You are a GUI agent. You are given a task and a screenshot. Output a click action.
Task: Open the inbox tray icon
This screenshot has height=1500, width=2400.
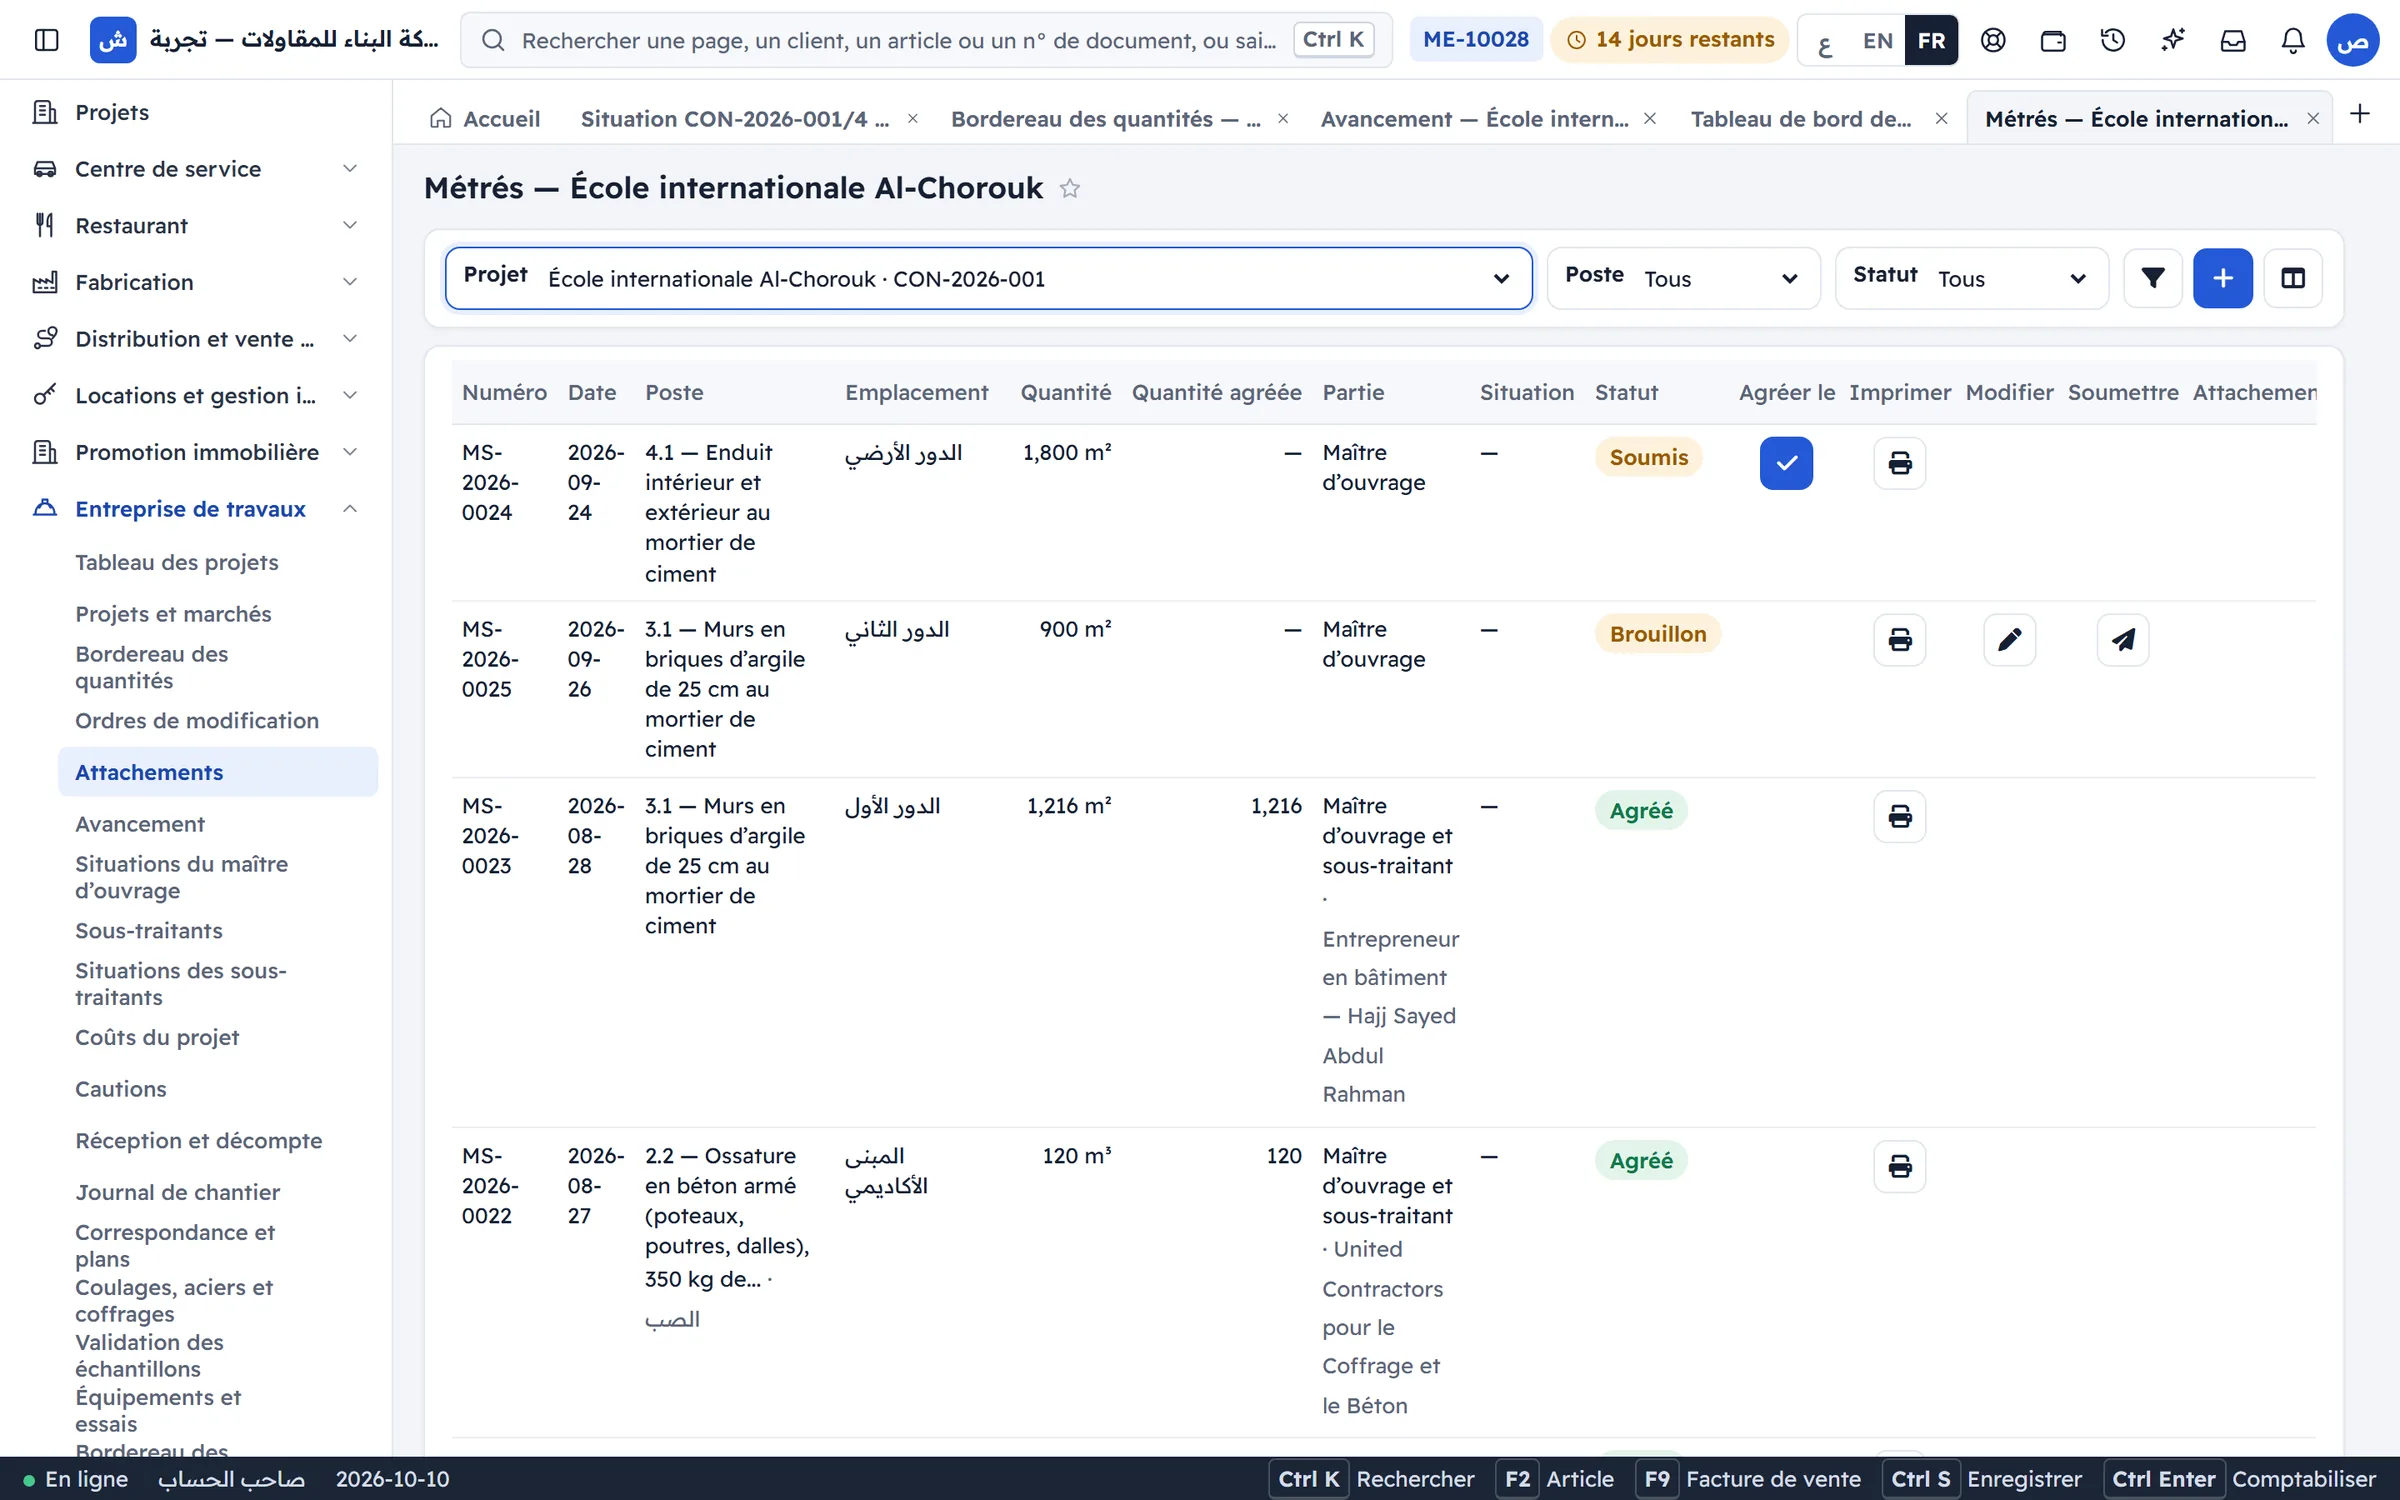point(2233,40)
